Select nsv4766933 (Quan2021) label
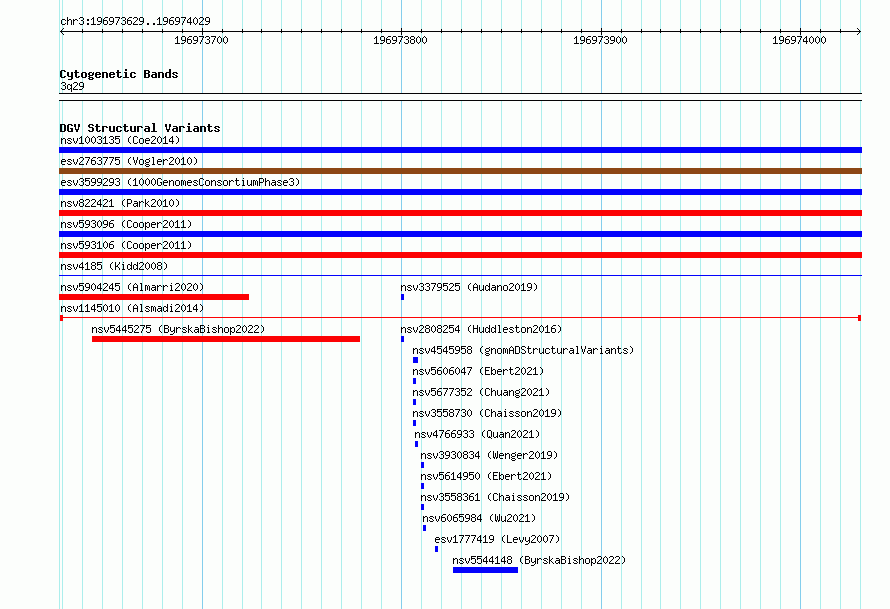The height and width of the screenshot is (609, 890). pyautogui.click(x=477, y=434)
